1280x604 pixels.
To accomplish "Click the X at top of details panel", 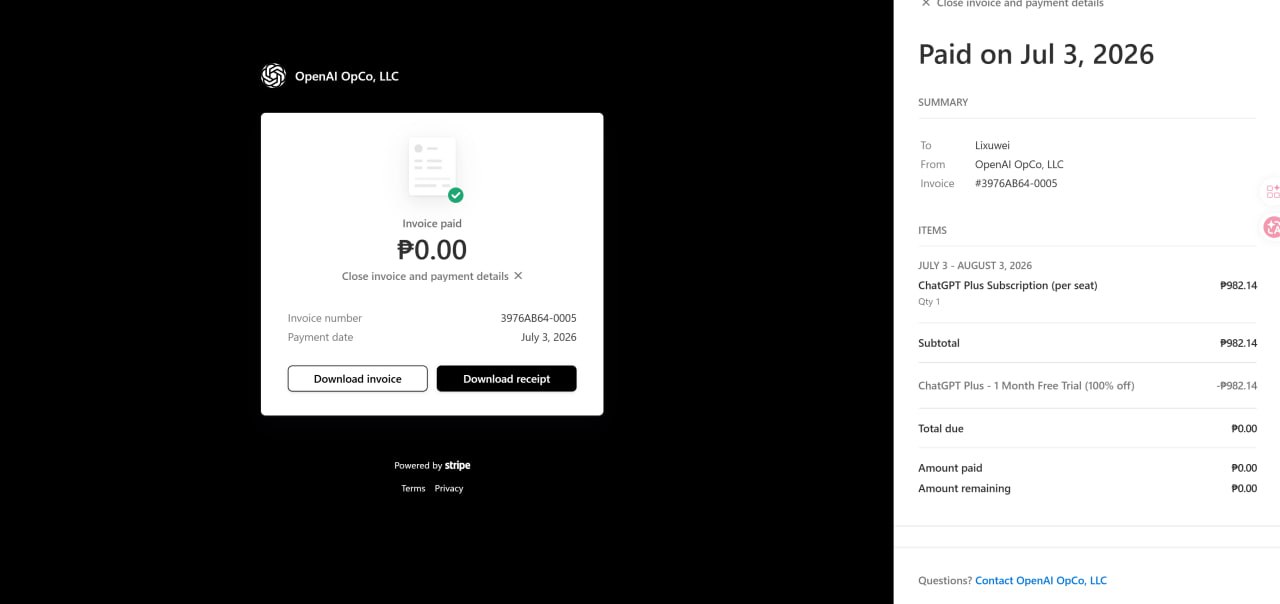I will (926, 4).
